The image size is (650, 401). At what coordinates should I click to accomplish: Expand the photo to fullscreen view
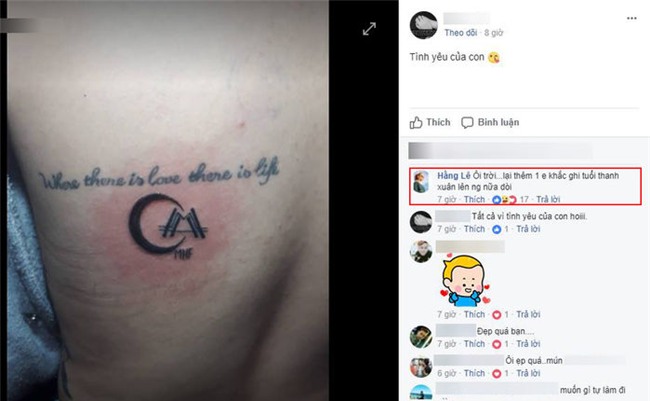369,29
